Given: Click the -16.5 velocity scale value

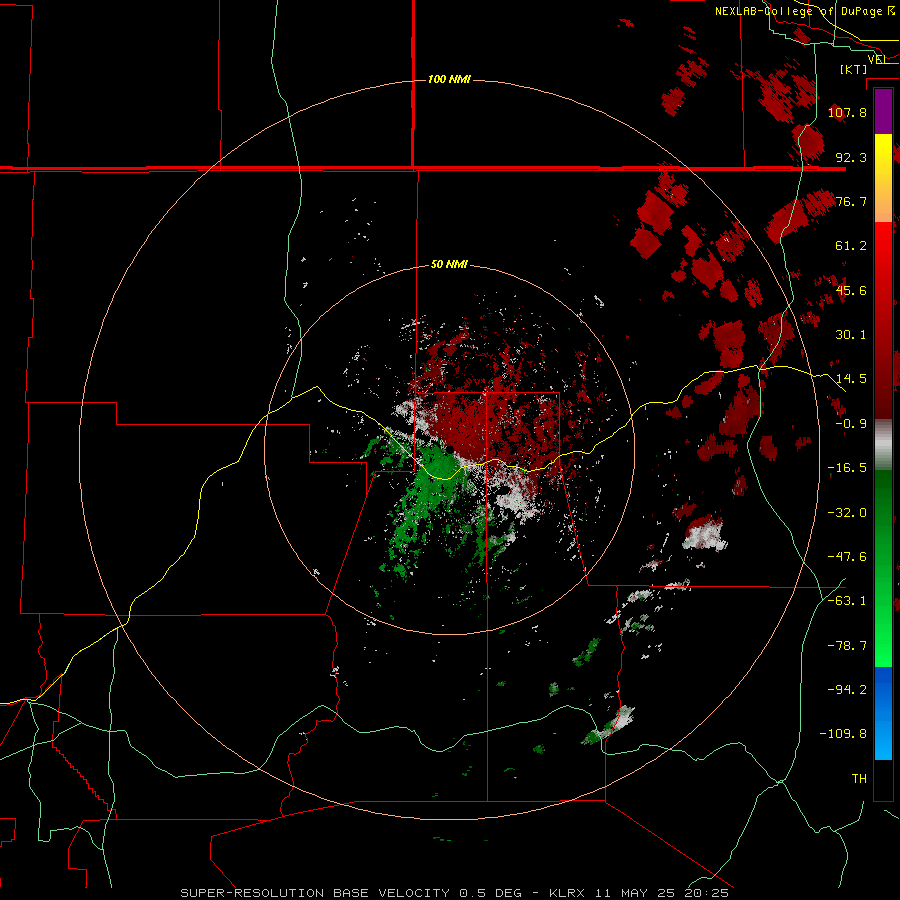Looking at the screenshot, I should (x=847, y=468).
